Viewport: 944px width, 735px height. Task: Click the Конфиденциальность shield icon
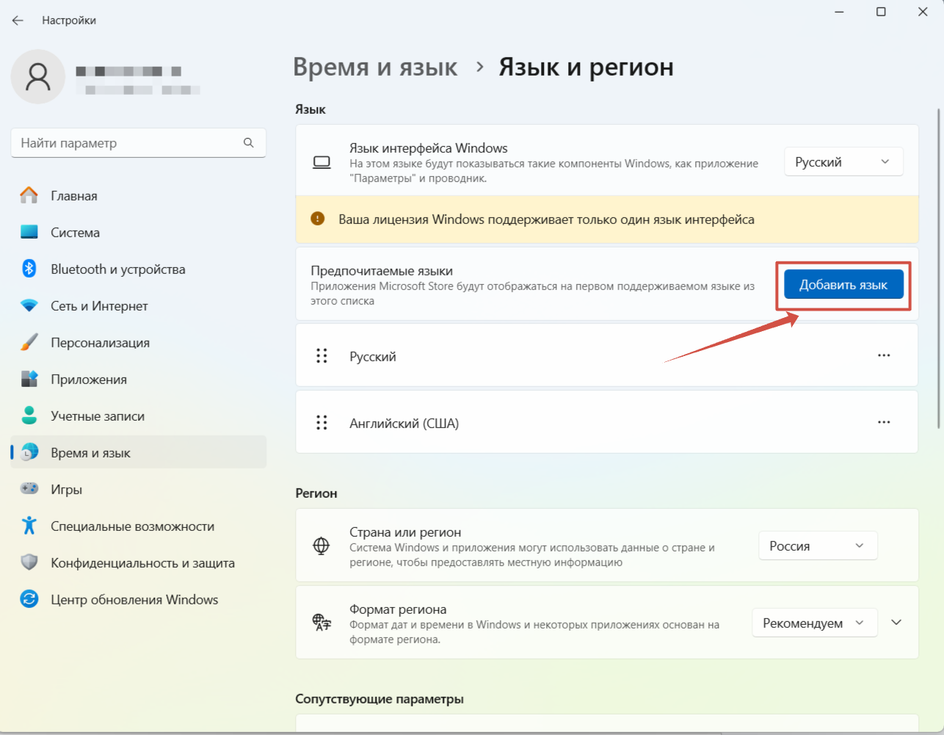point(29,562)
